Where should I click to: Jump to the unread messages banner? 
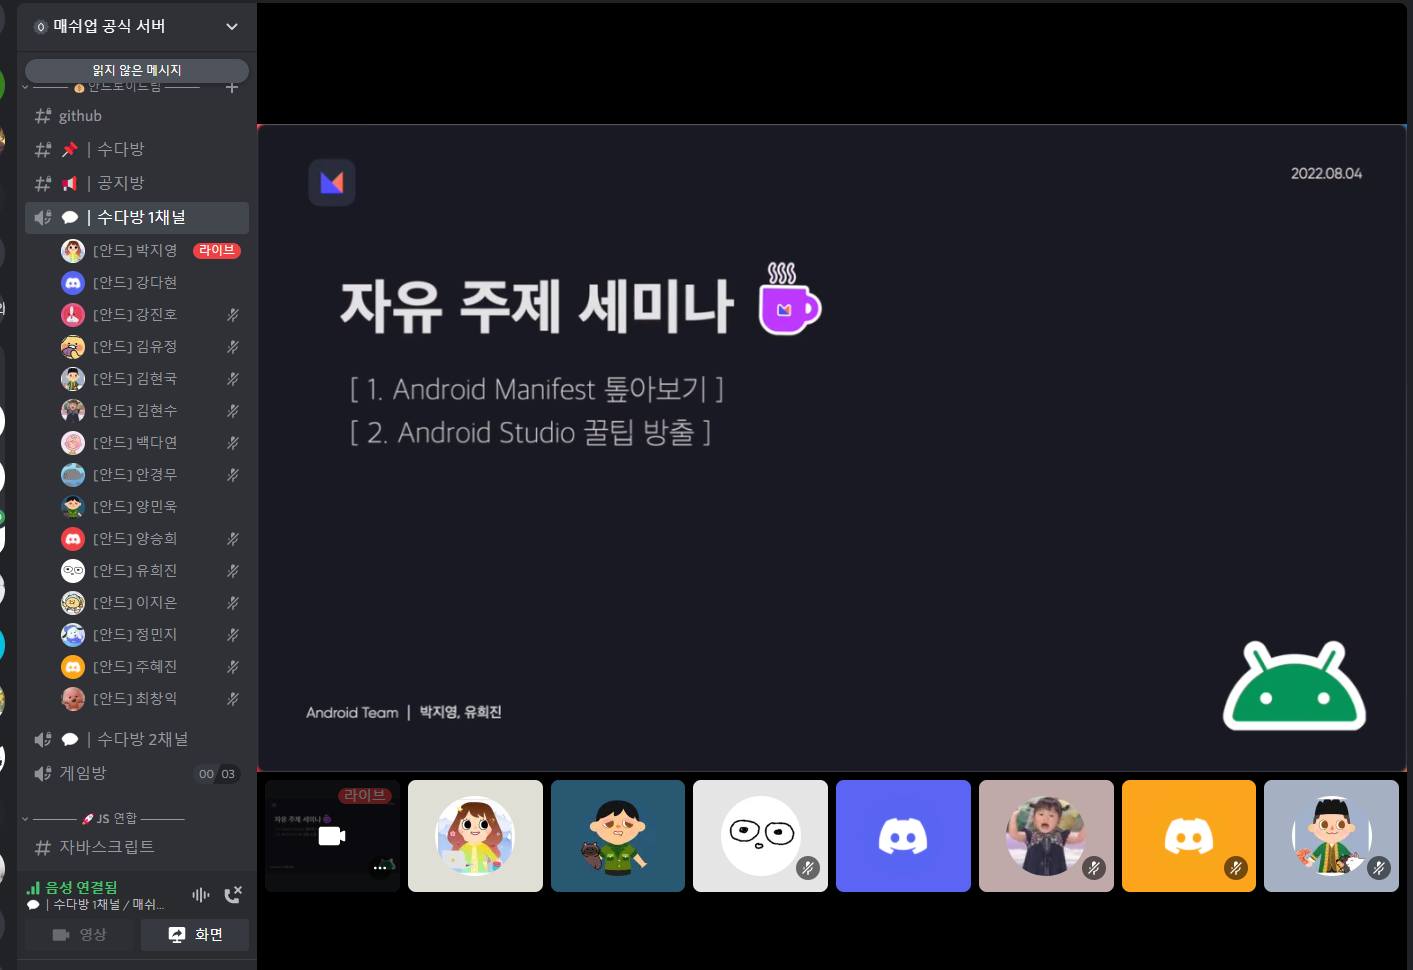[137, 70]
